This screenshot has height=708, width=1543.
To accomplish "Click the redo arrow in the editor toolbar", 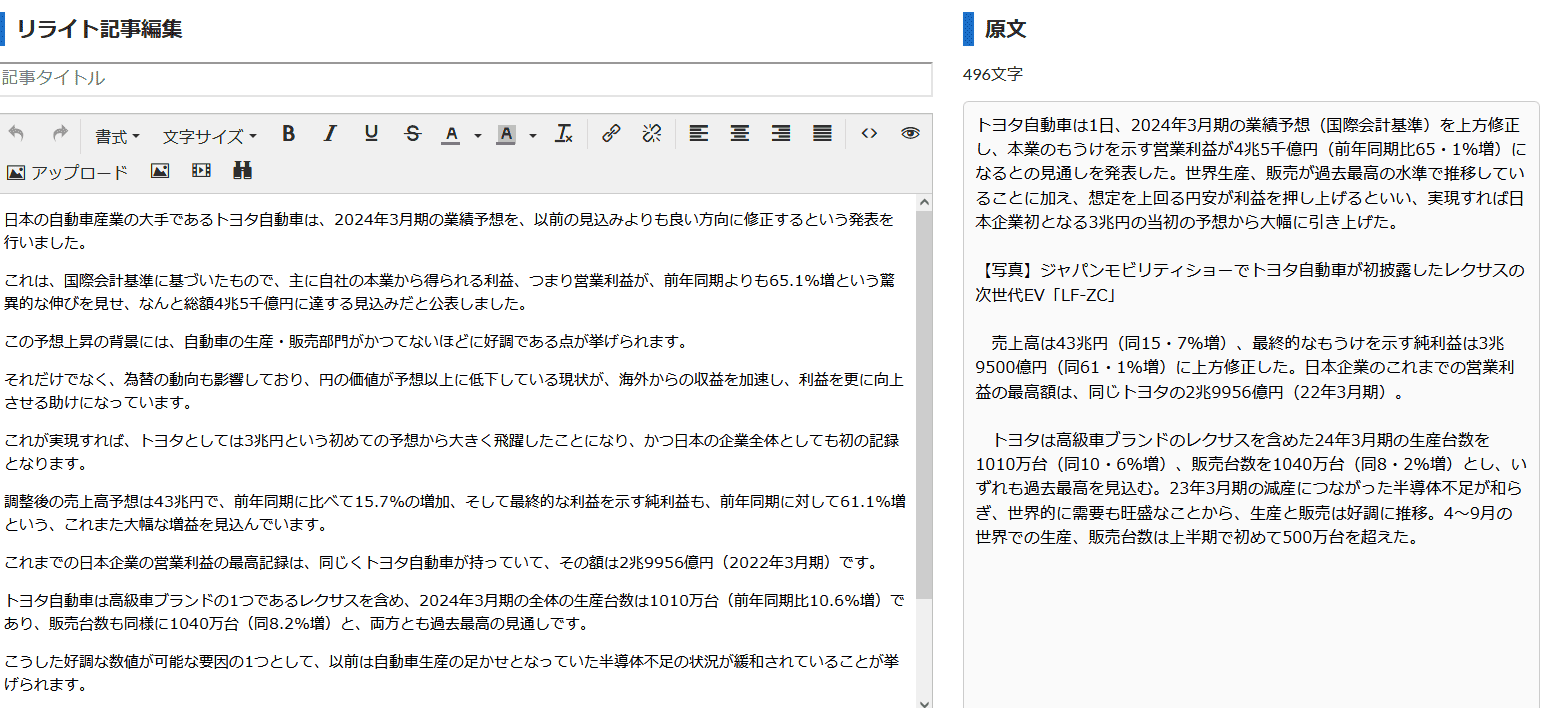I will (x=59, y=134).
